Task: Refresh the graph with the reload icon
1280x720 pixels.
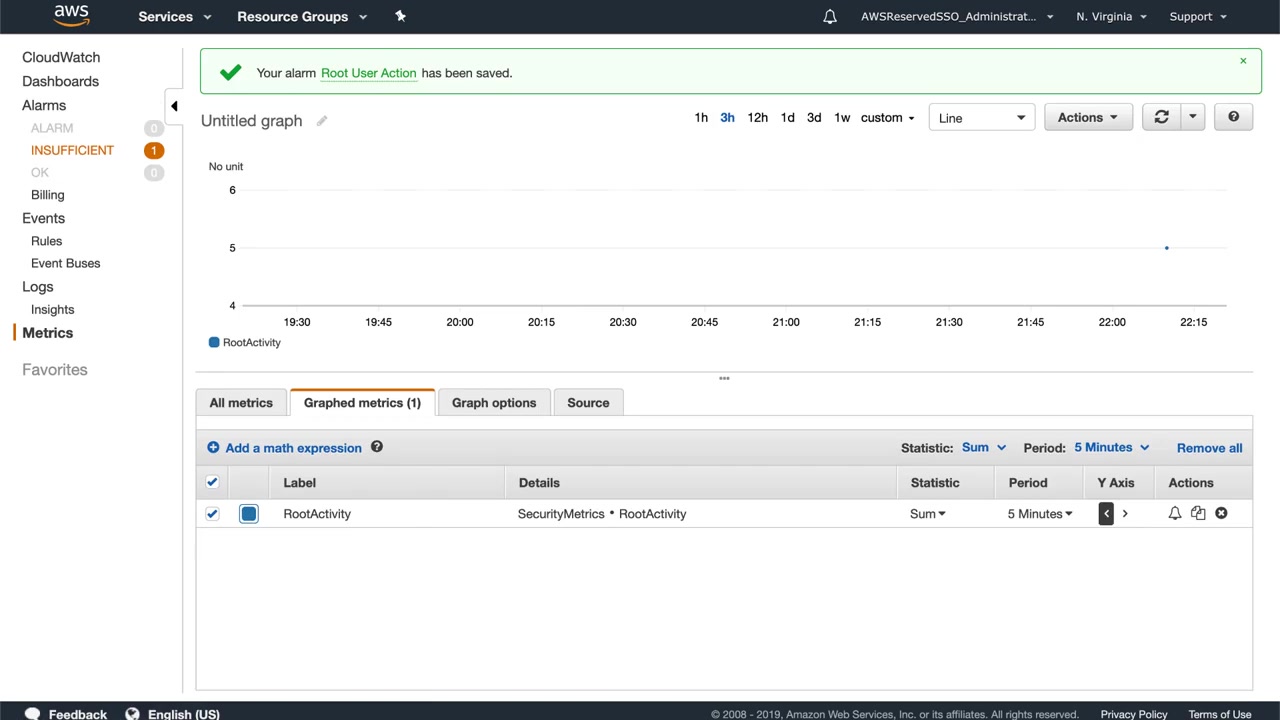Action: click(1161, 117)
